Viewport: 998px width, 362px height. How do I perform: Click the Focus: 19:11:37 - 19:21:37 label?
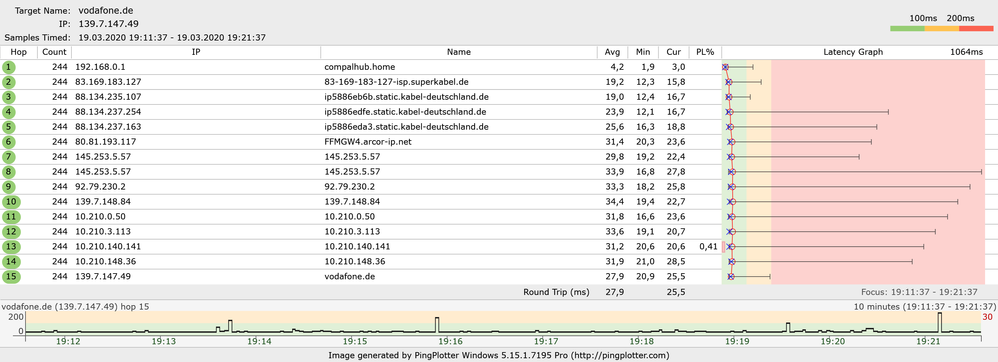click(918, 292)
